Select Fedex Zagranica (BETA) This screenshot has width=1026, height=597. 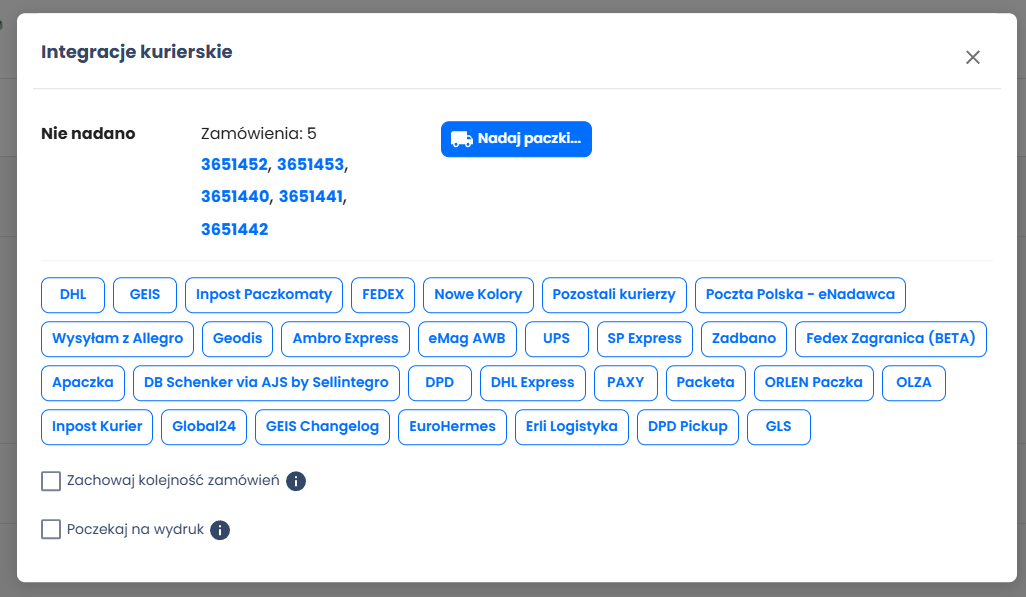click(x=891, y=339)
